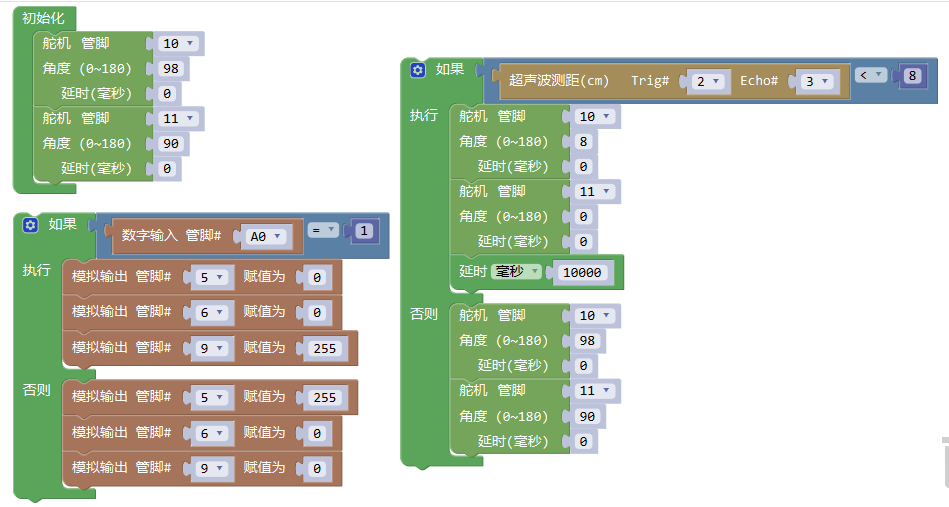Image resolution: width=949 pixels, height=507 pixels.
Task: Open the A0 pin dropdown
Action: [x=267, y=237]
